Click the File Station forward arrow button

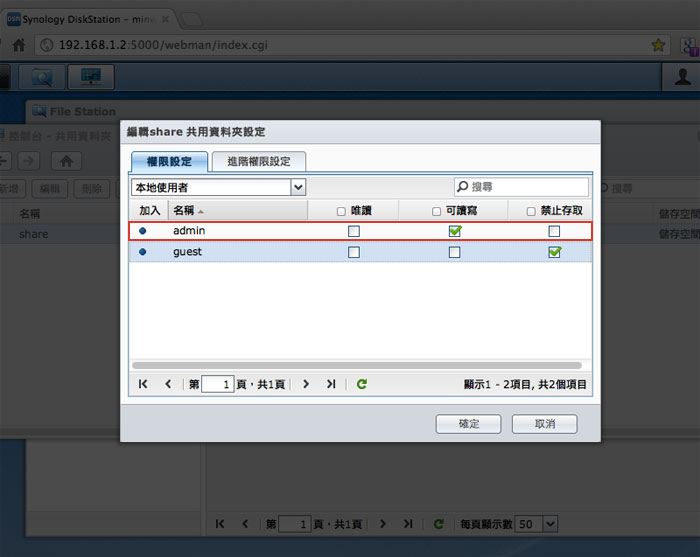point(29,161)
